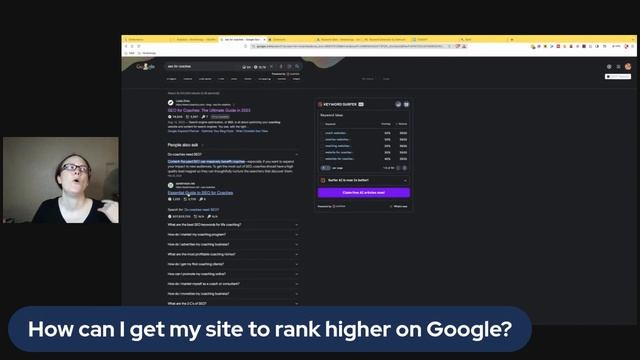
Task: Open the Google account avatar
Action: (x=628, y=67)
